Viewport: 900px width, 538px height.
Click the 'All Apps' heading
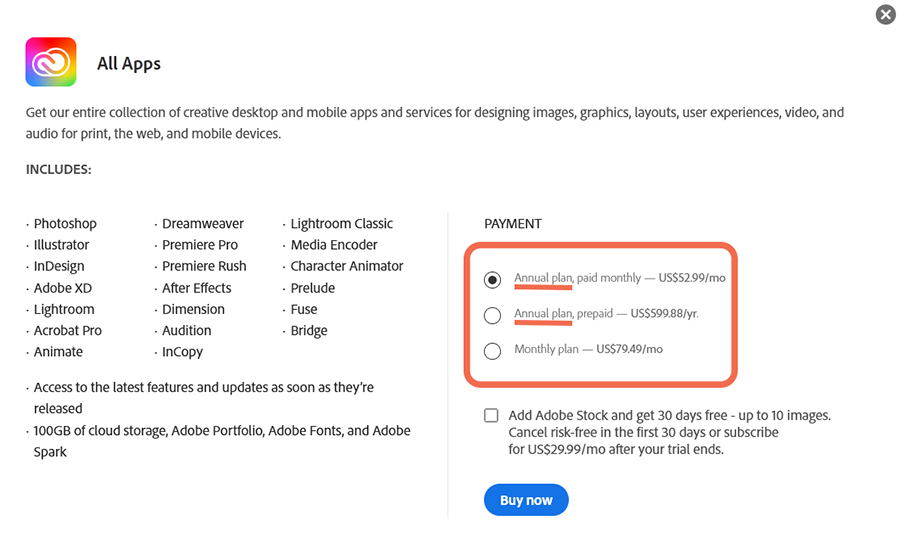[x=129, y=63]
